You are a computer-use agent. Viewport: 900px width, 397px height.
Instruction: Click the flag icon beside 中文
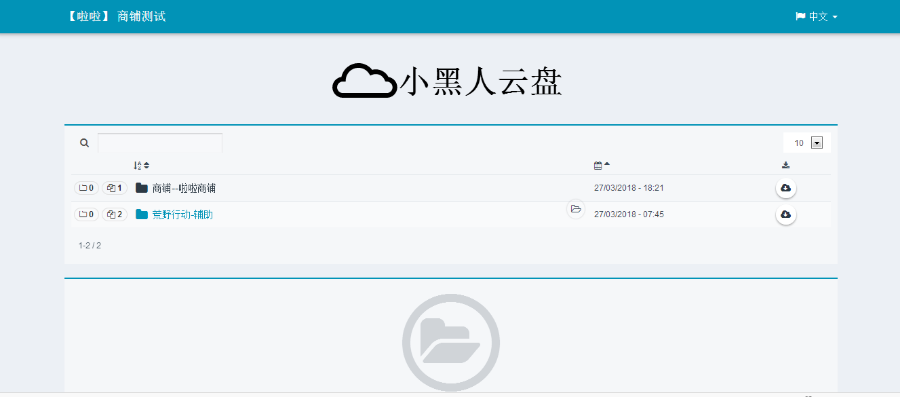point(800,17)
